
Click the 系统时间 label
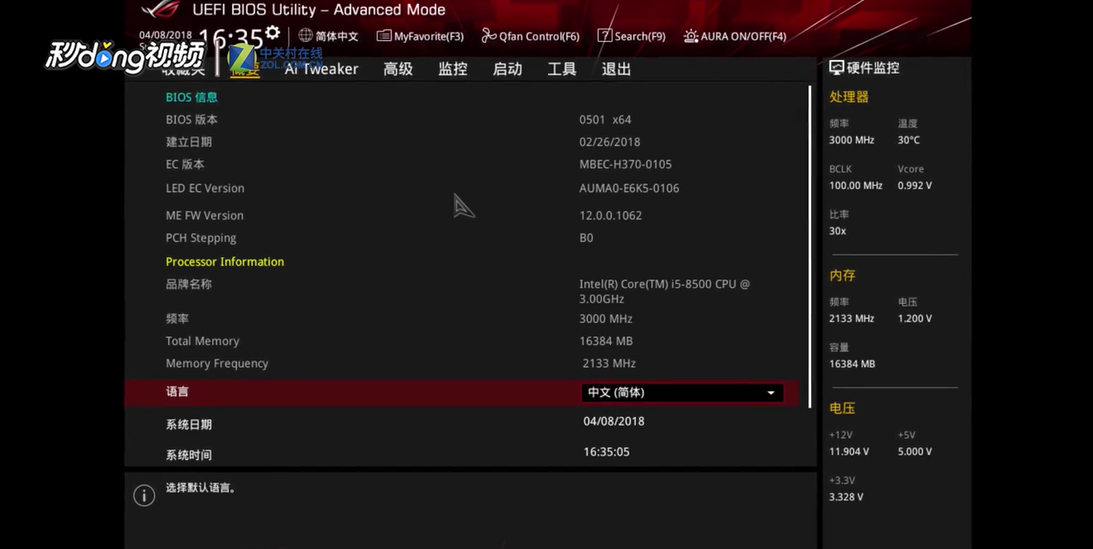click(x=189, y=455)
